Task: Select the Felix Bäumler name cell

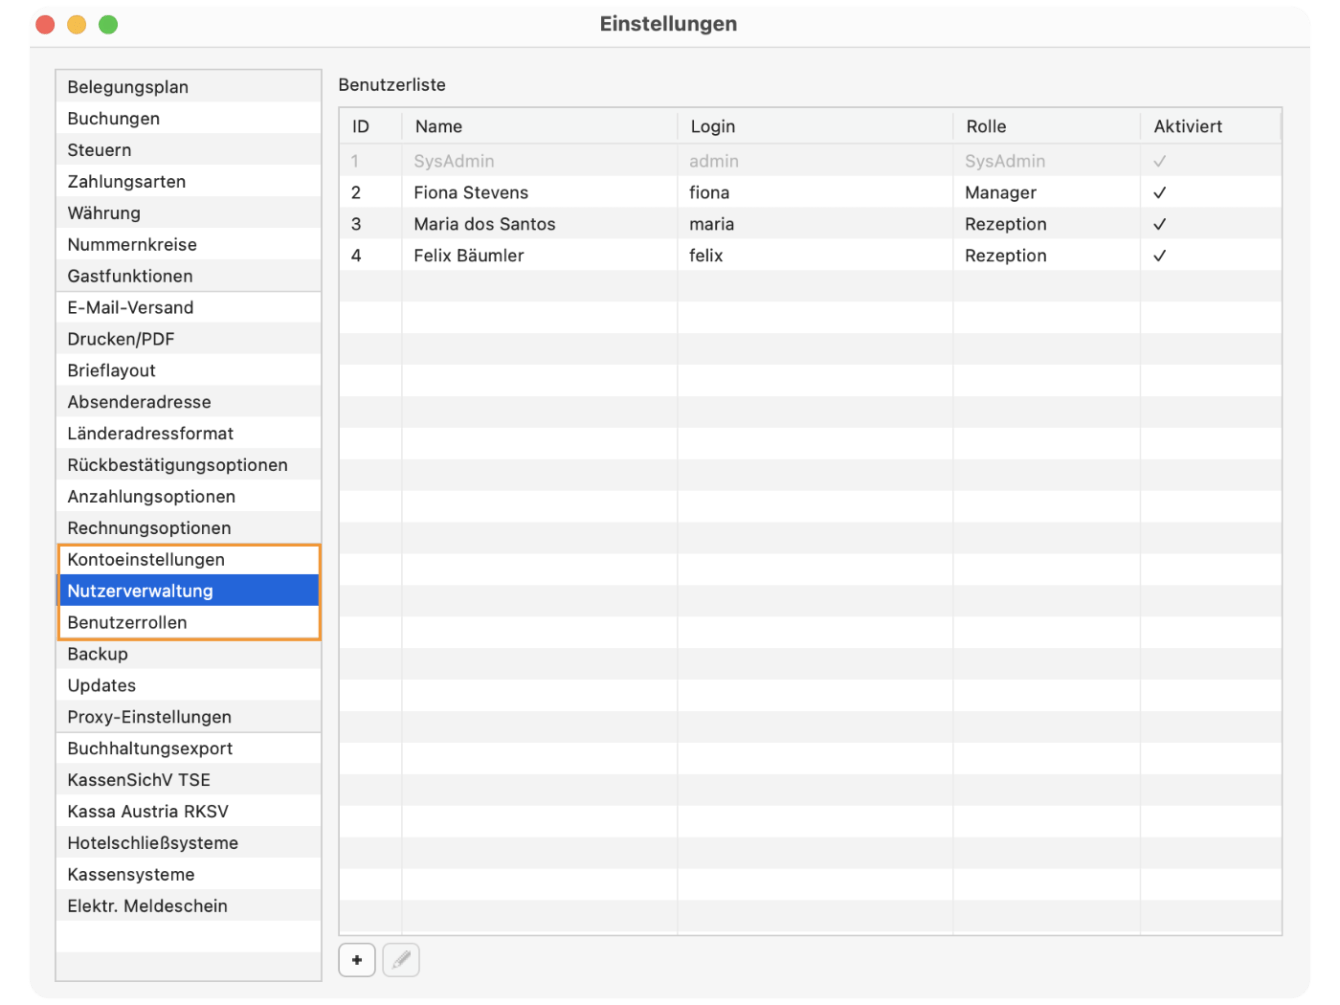Action: (x=540, y=256)
